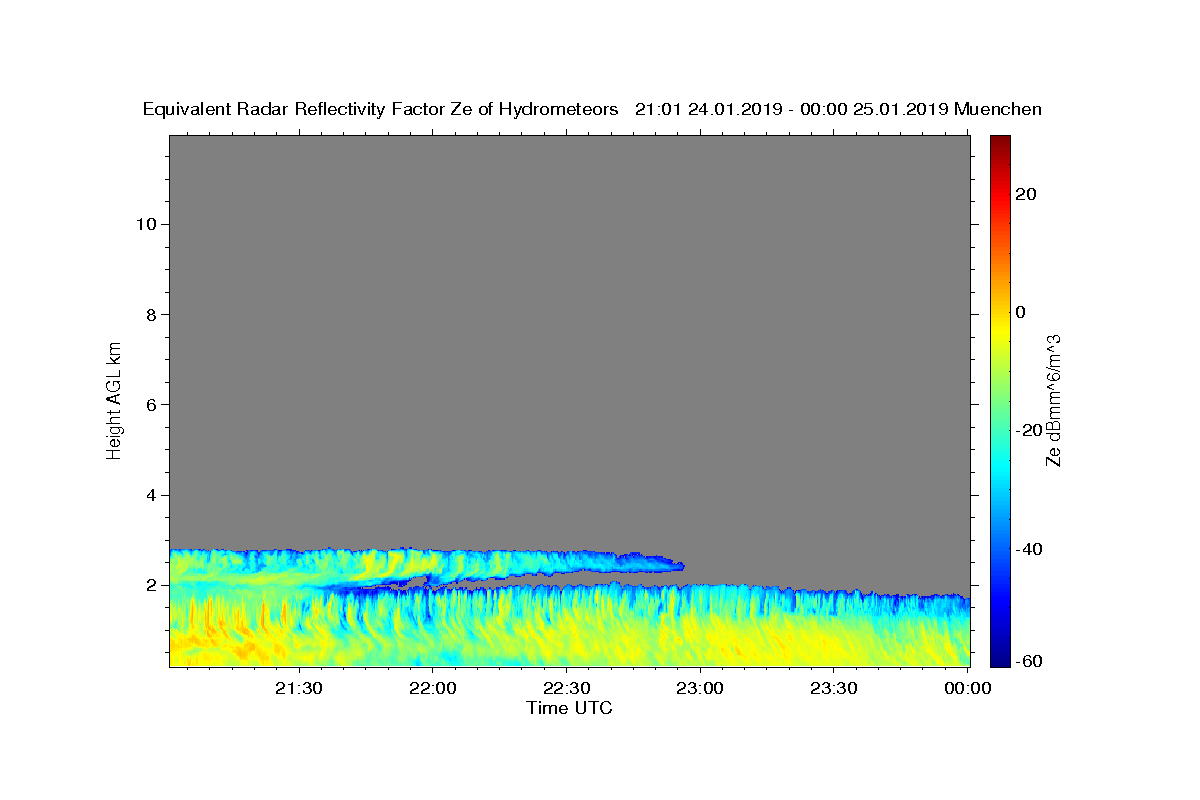This screenshot has height=800, width=1200.
Task: Click the 23:30 time tick label
Action: pos(833,688)
